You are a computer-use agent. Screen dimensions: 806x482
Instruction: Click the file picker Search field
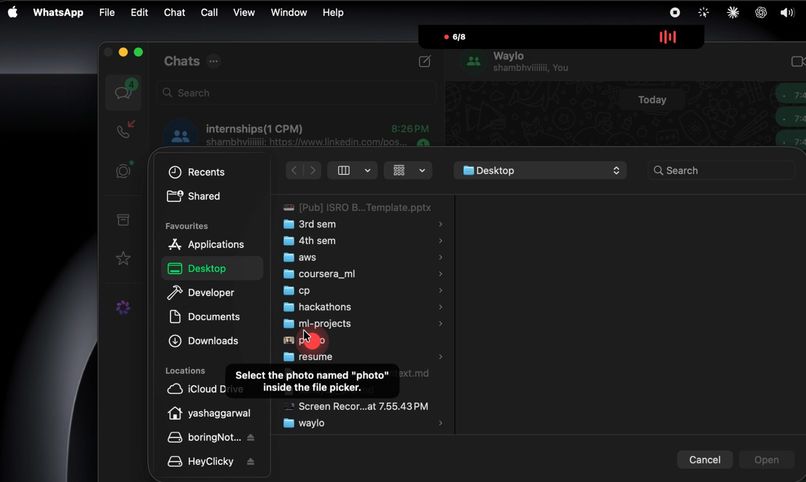(x=721, y=171)
